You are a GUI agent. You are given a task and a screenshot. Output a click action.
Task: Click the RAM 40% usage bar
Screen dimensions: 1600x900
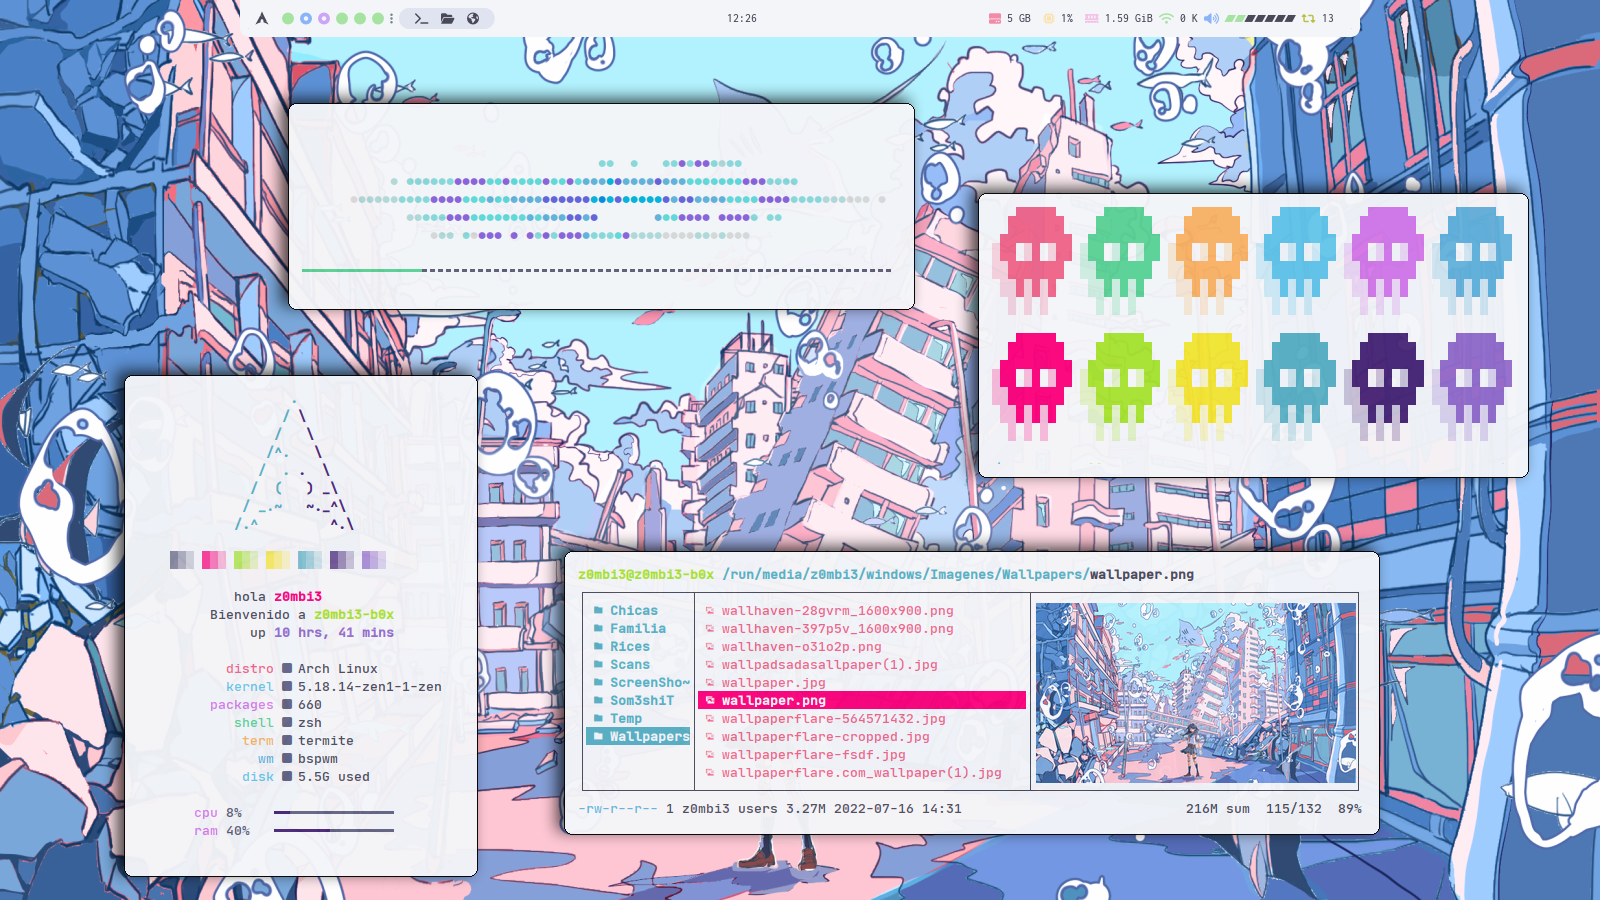[334, 830]
